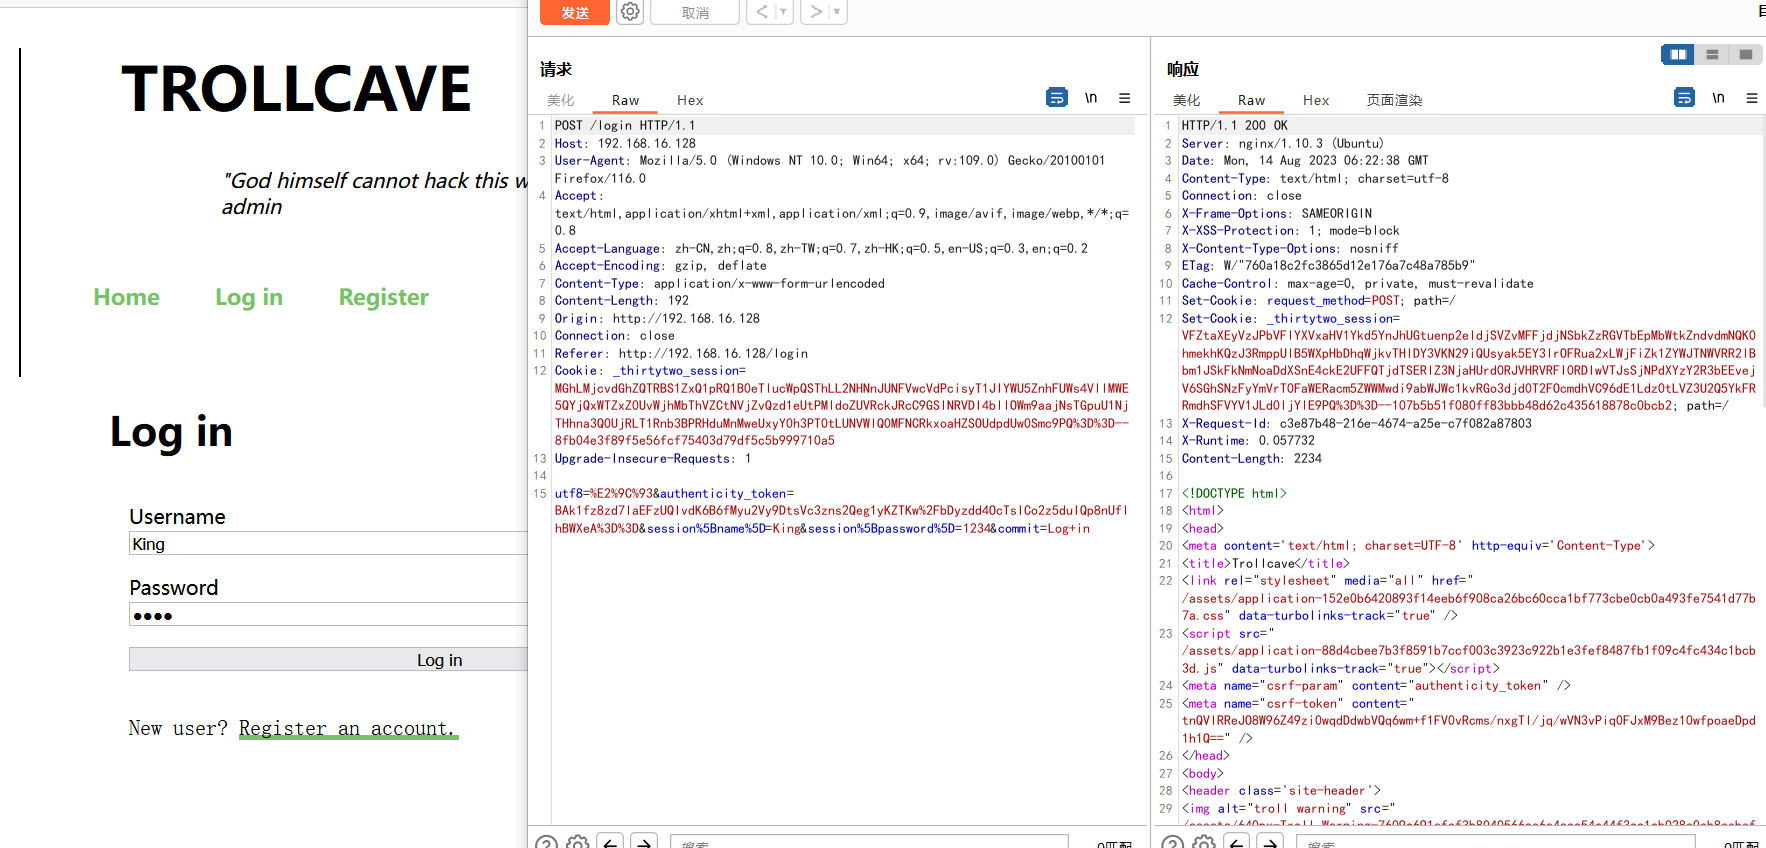The image size is (1766, 848).
Task: Toggle word wrap in request panel
Action: pyautogui.click(x=1057, y=97)
